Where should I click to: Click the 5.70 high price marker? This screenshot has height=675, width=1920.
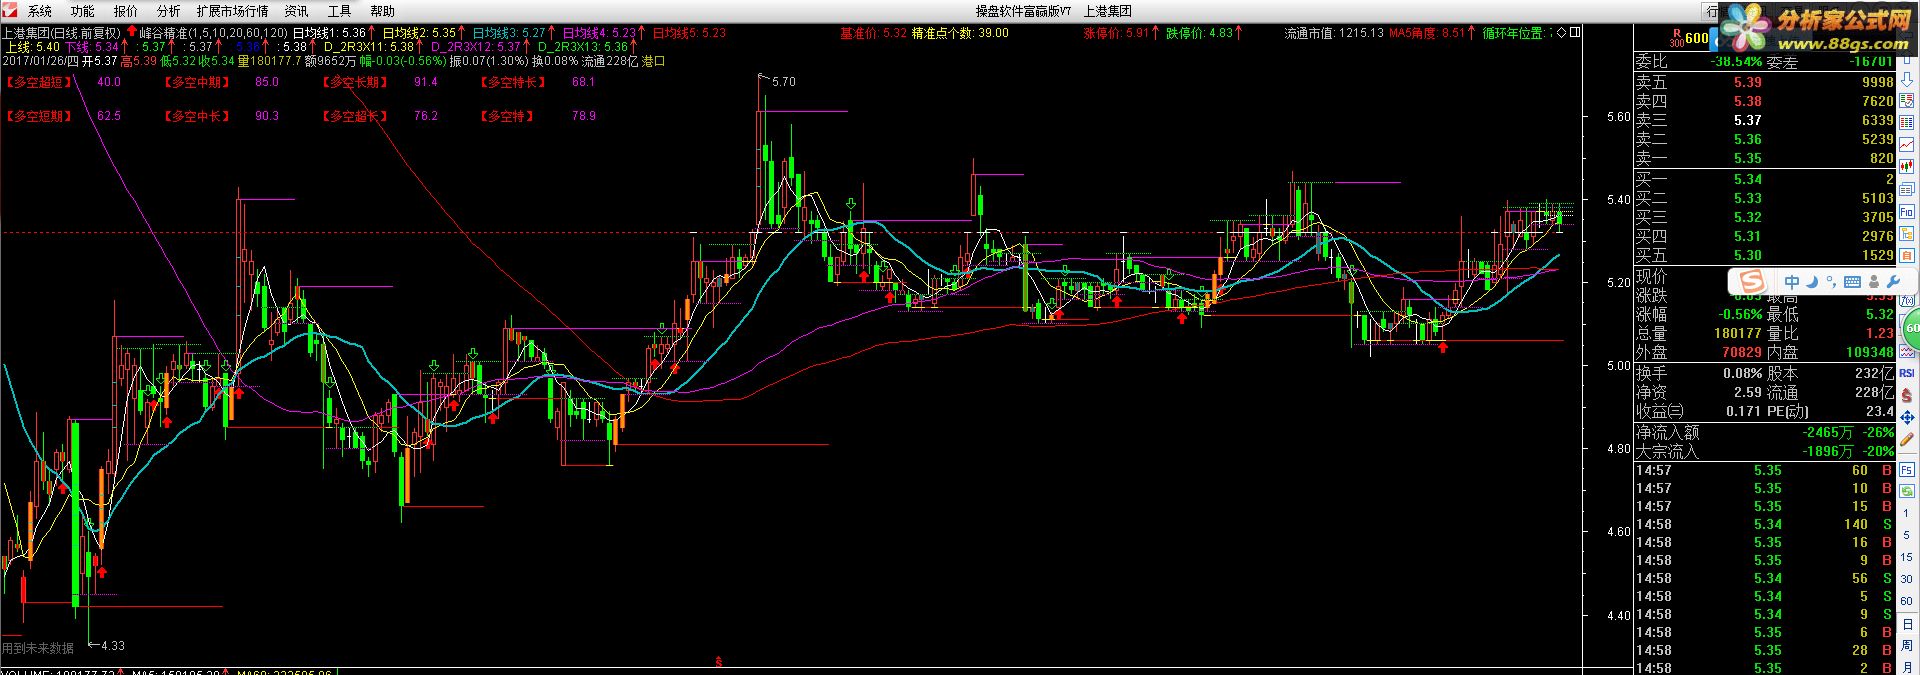click(784, 81)
